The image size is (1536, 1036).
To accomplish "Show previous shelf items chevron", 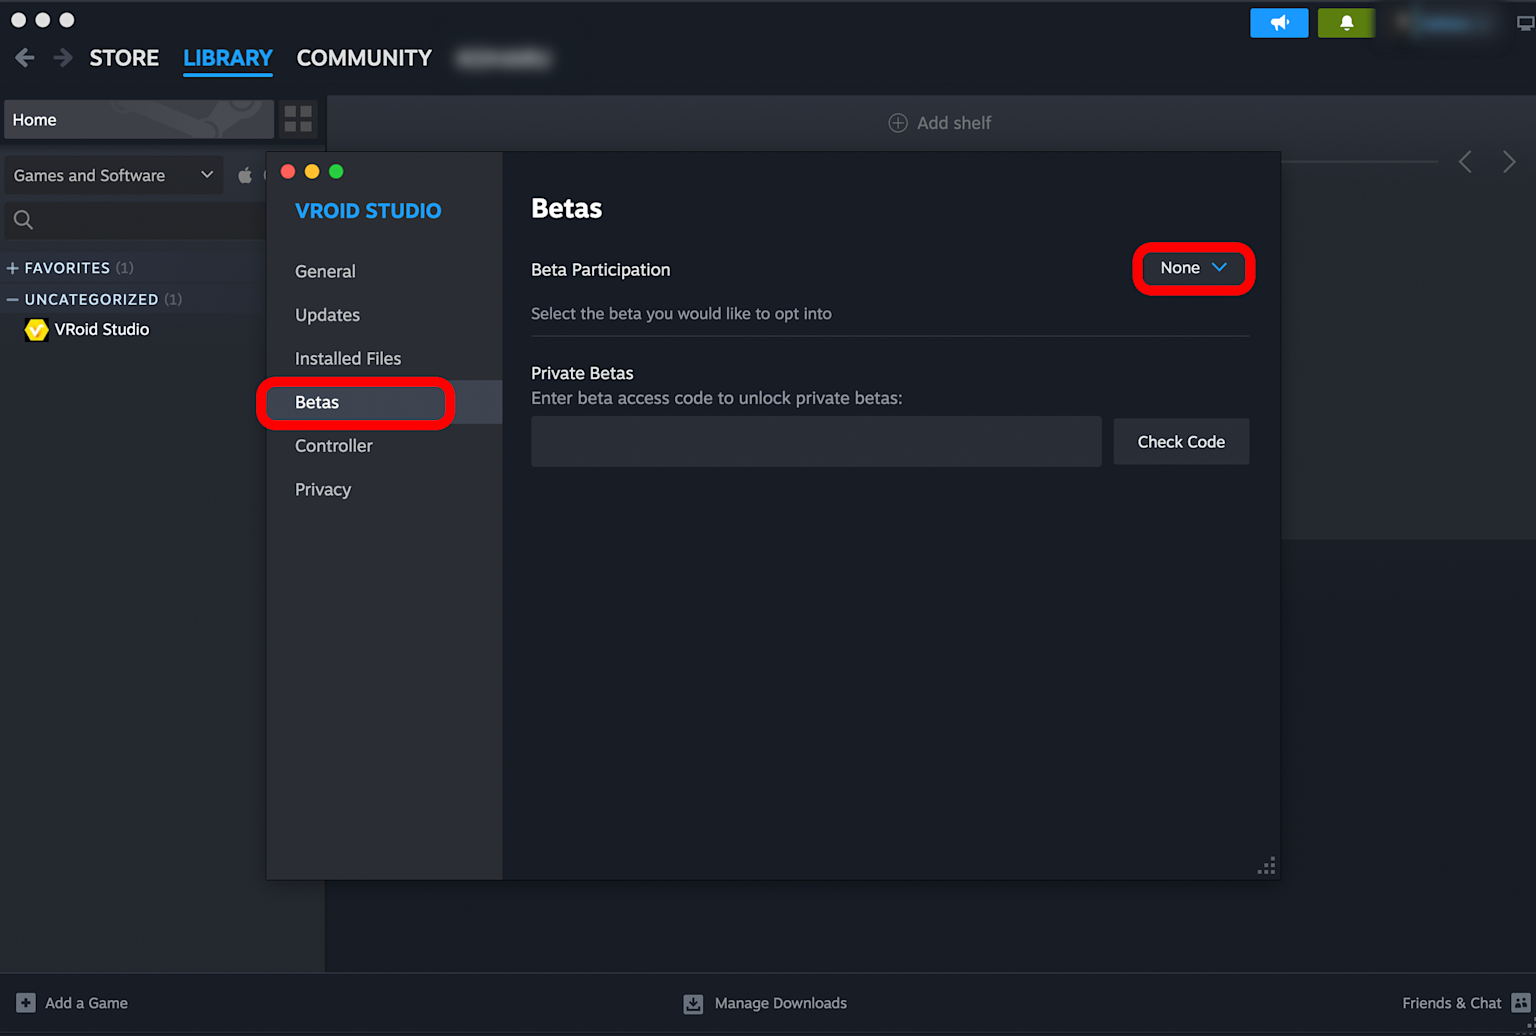I will 1465,161.
